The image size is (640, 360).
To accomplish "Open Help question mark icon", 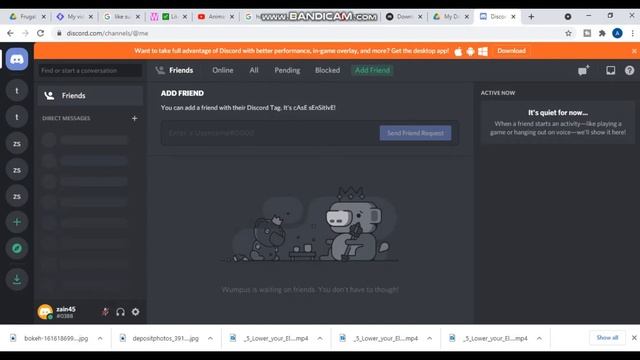I will click(x=629, y=70).
